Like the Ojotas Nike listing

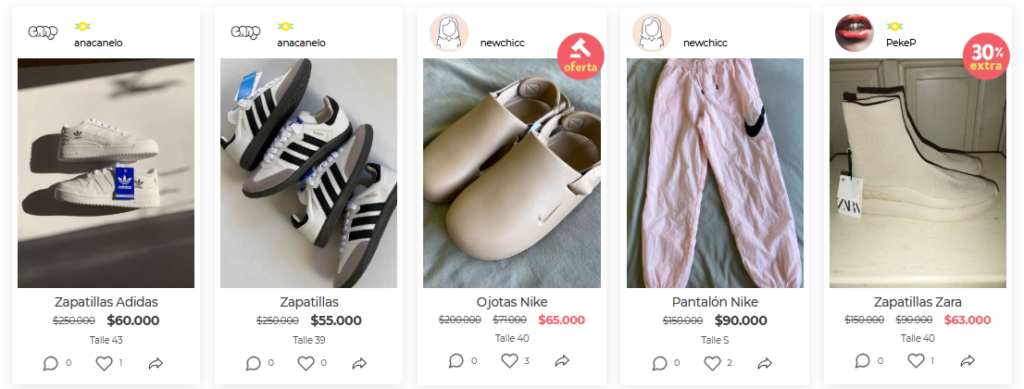[509, 360]
